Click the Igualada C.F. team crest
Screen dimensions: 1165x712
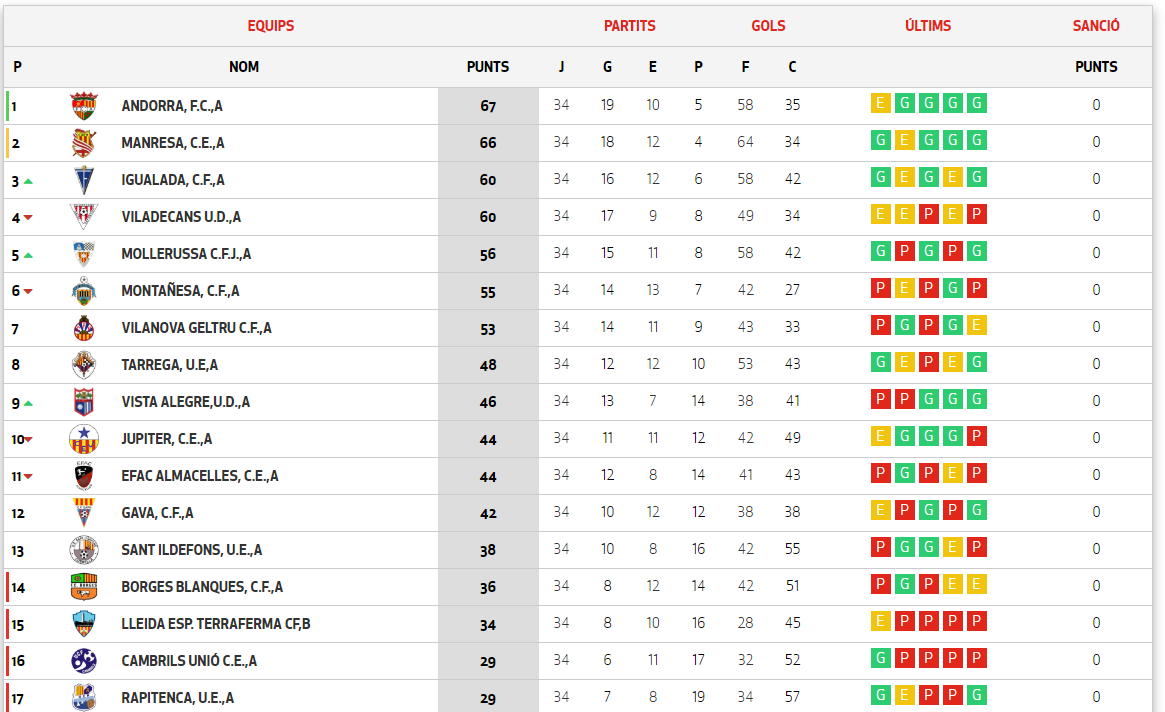click(84, 180)
